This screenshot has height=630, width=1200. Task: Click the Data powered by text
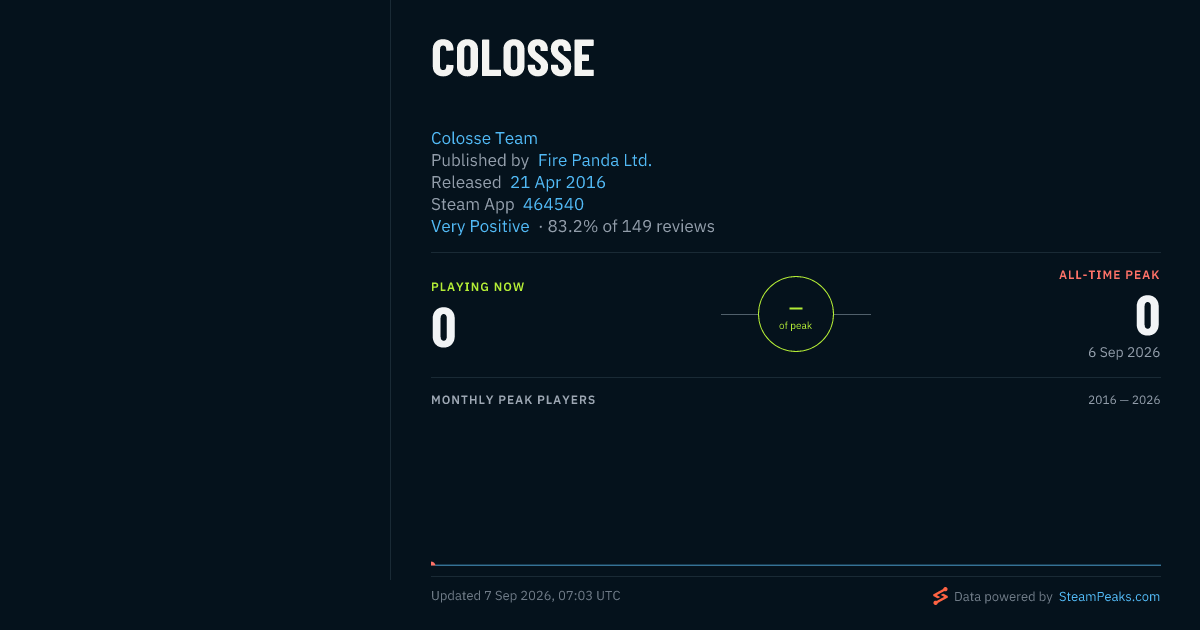pos(1003,596)
